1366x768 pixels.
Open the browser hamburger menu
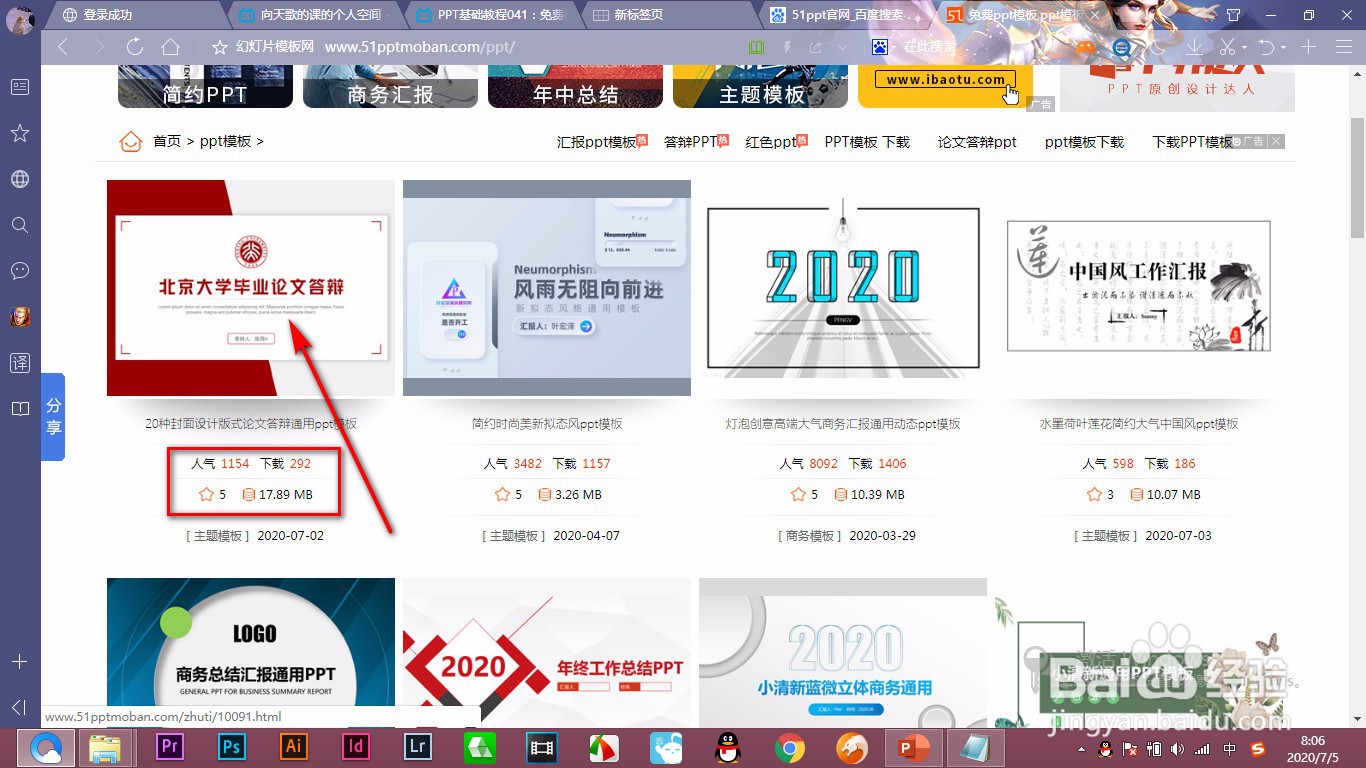pyautogui.click(x=1343, y=47)
